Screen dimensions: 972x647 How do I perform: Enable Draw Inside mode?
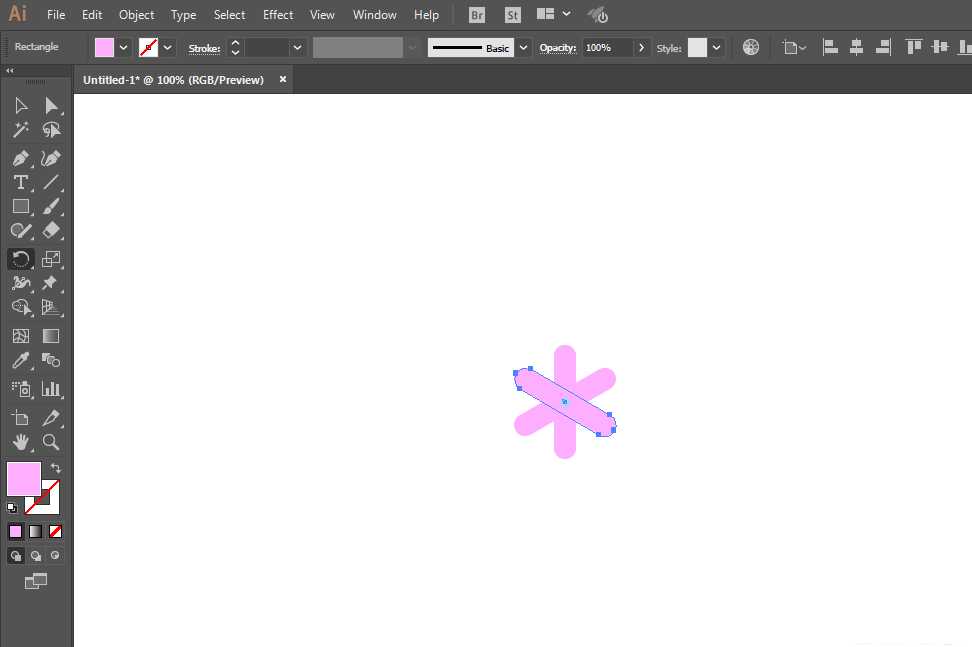click(x=55, y=555)
